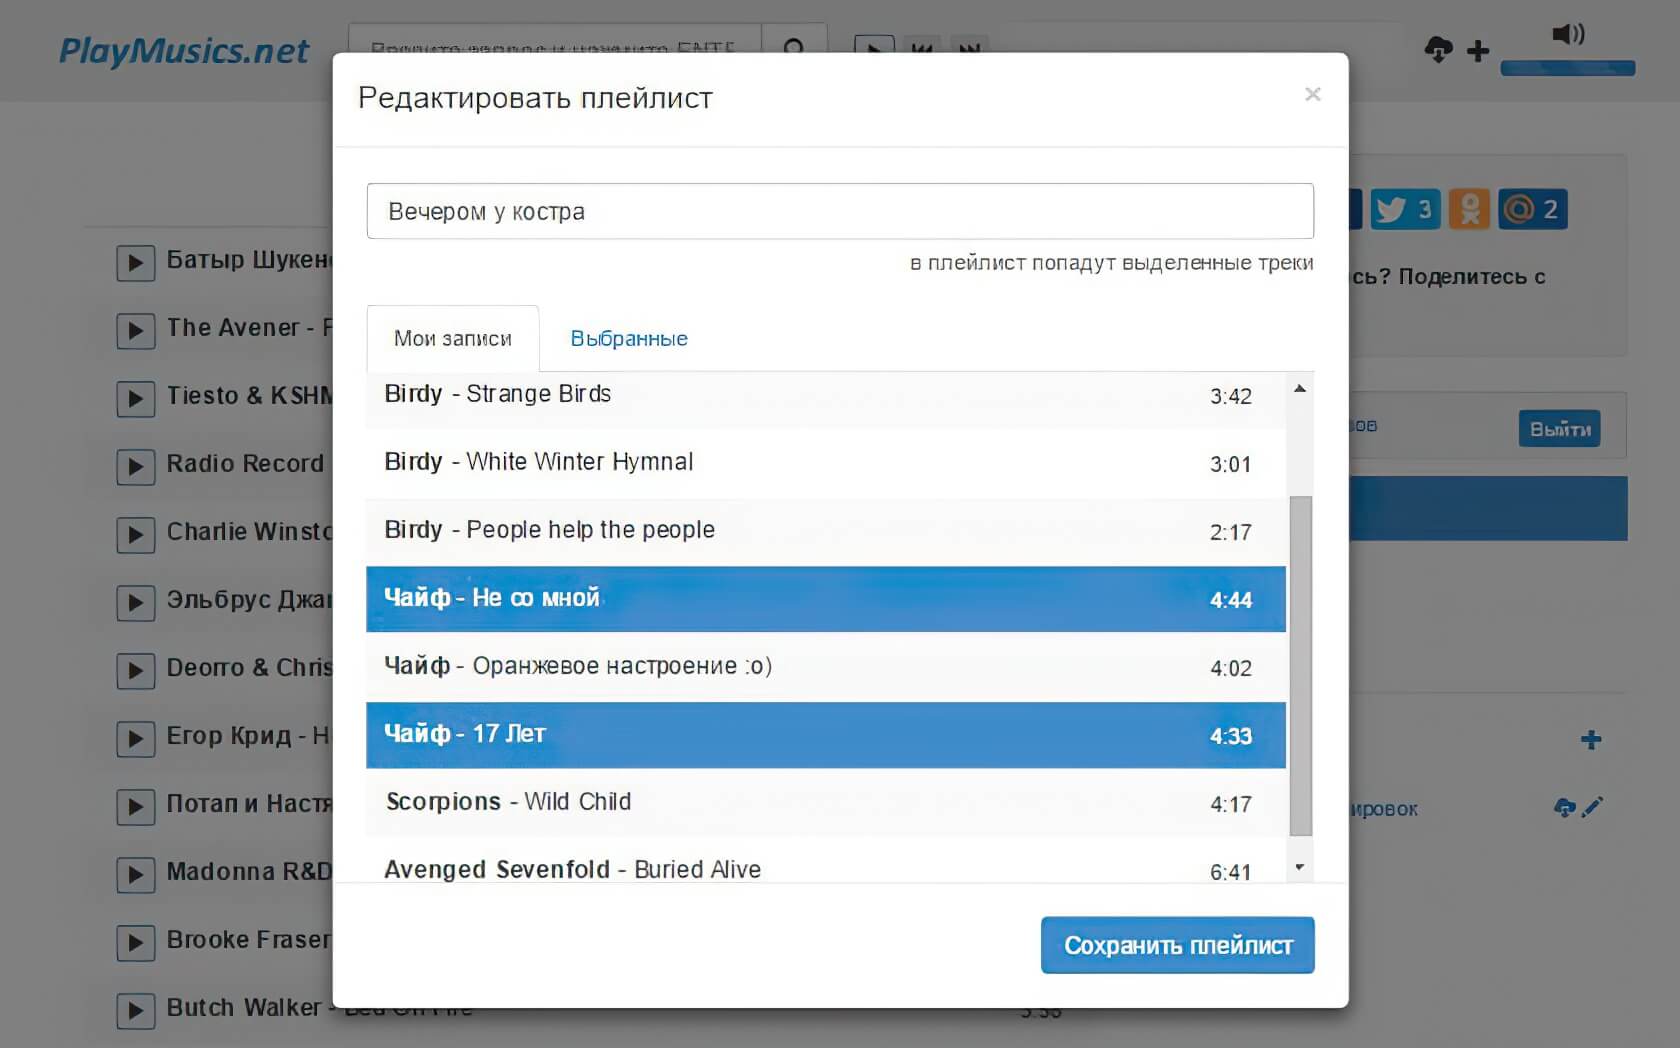Close the edit playlist dialog
Screen dimensions: 1680x1048
[x=1312, y=94]
